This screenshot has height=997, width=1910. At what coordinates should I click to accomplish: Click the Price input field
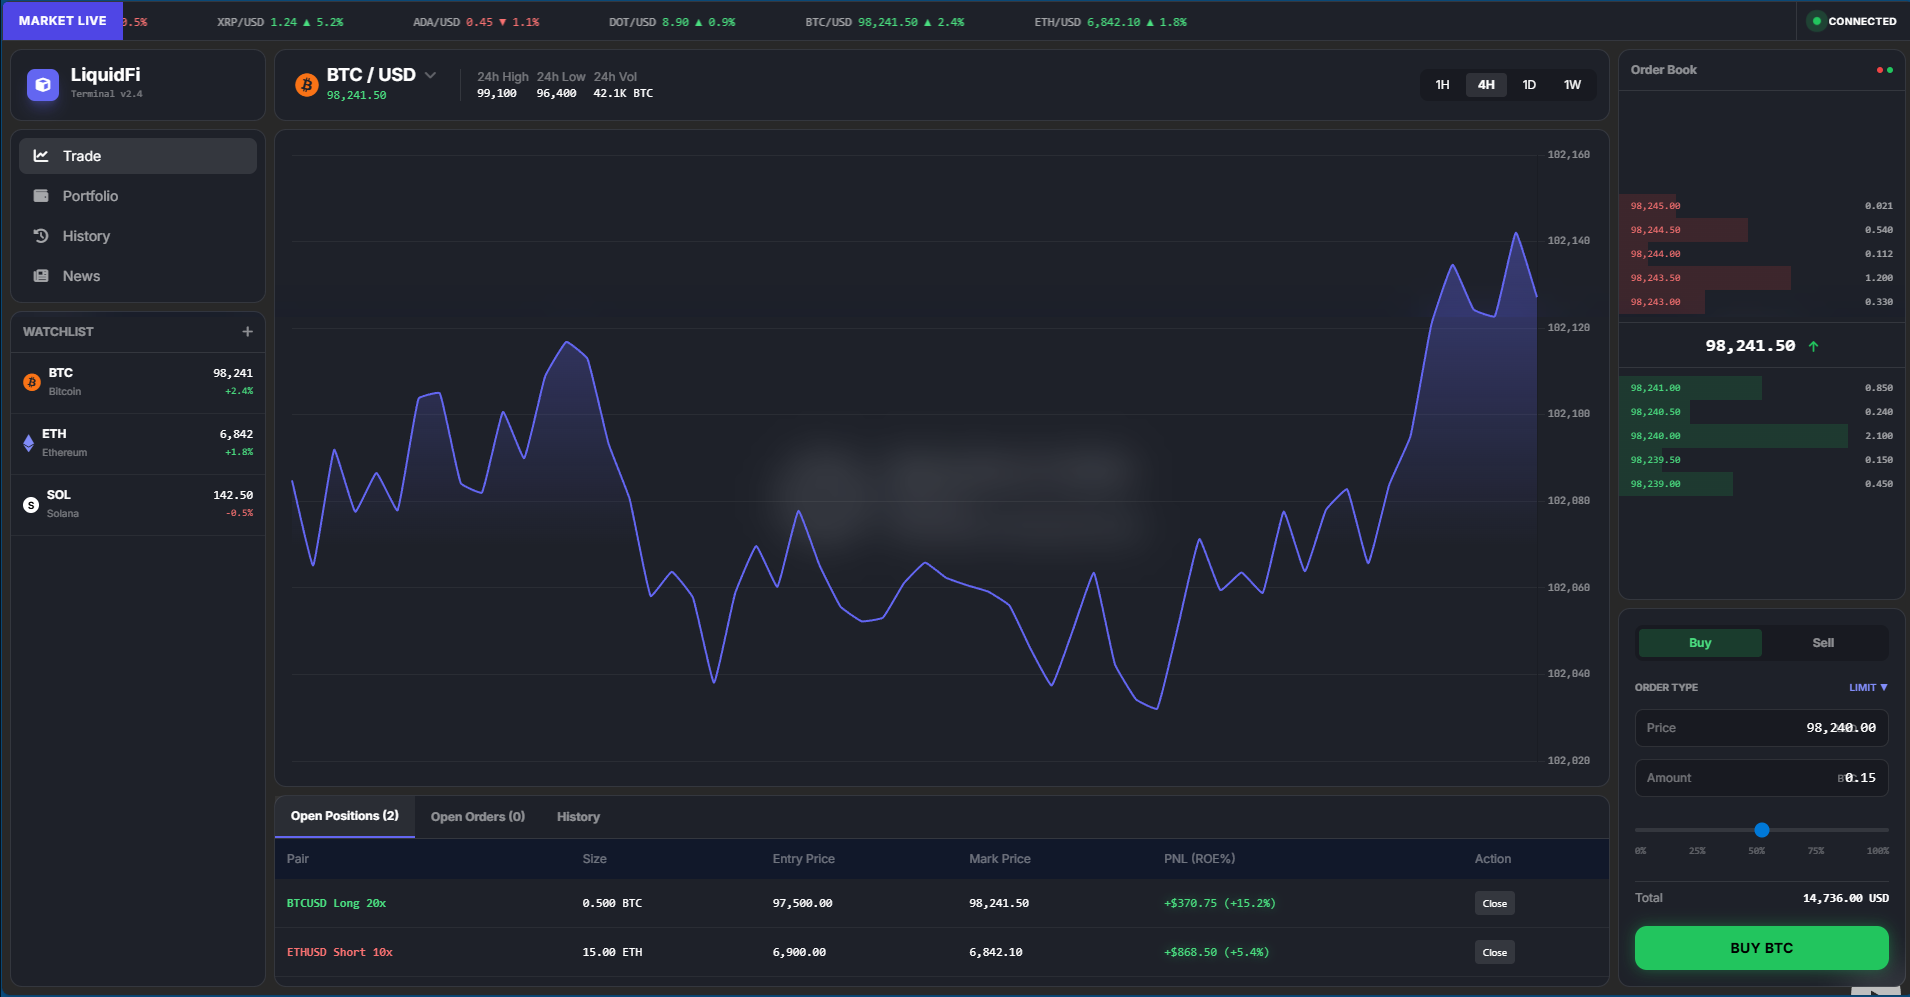[x=1761, y=728]
